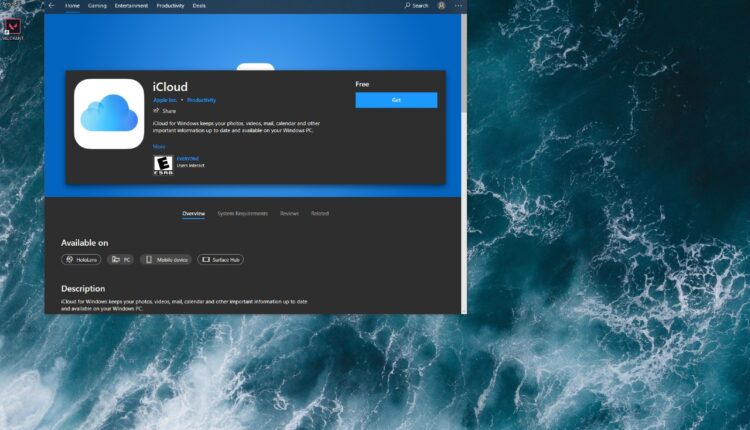Click the Search magnifier in Store header
Image resolution: width=750 pixels, height=430 pixels.
[x=417, y=5]
